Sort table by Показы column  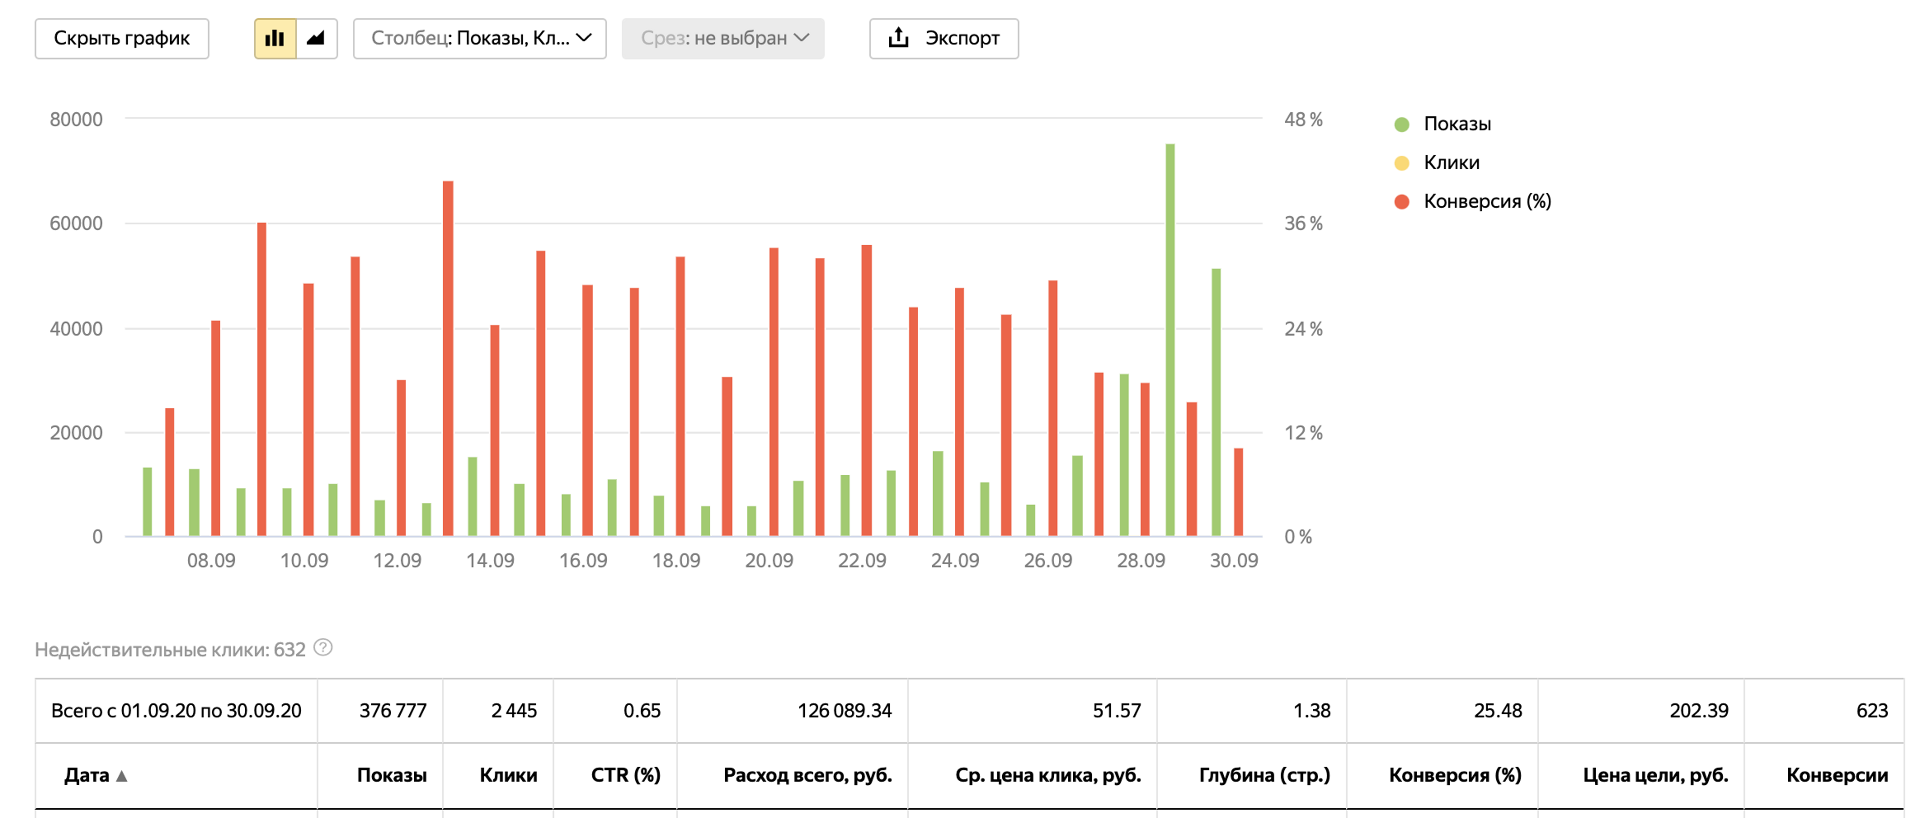(x=392, y=775)
